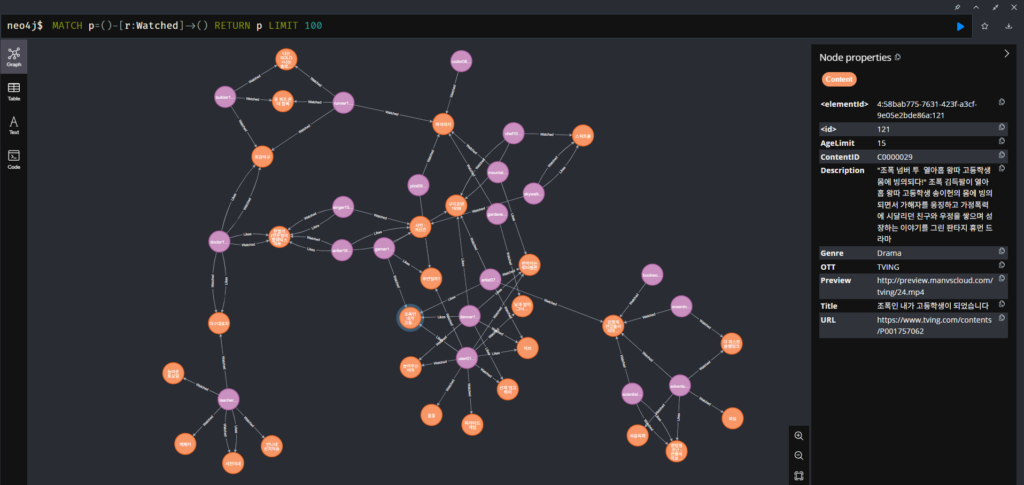This screenshot has width=1024, height=485.
Task: Fit graph to screen icon
Action: pos(799,476)
